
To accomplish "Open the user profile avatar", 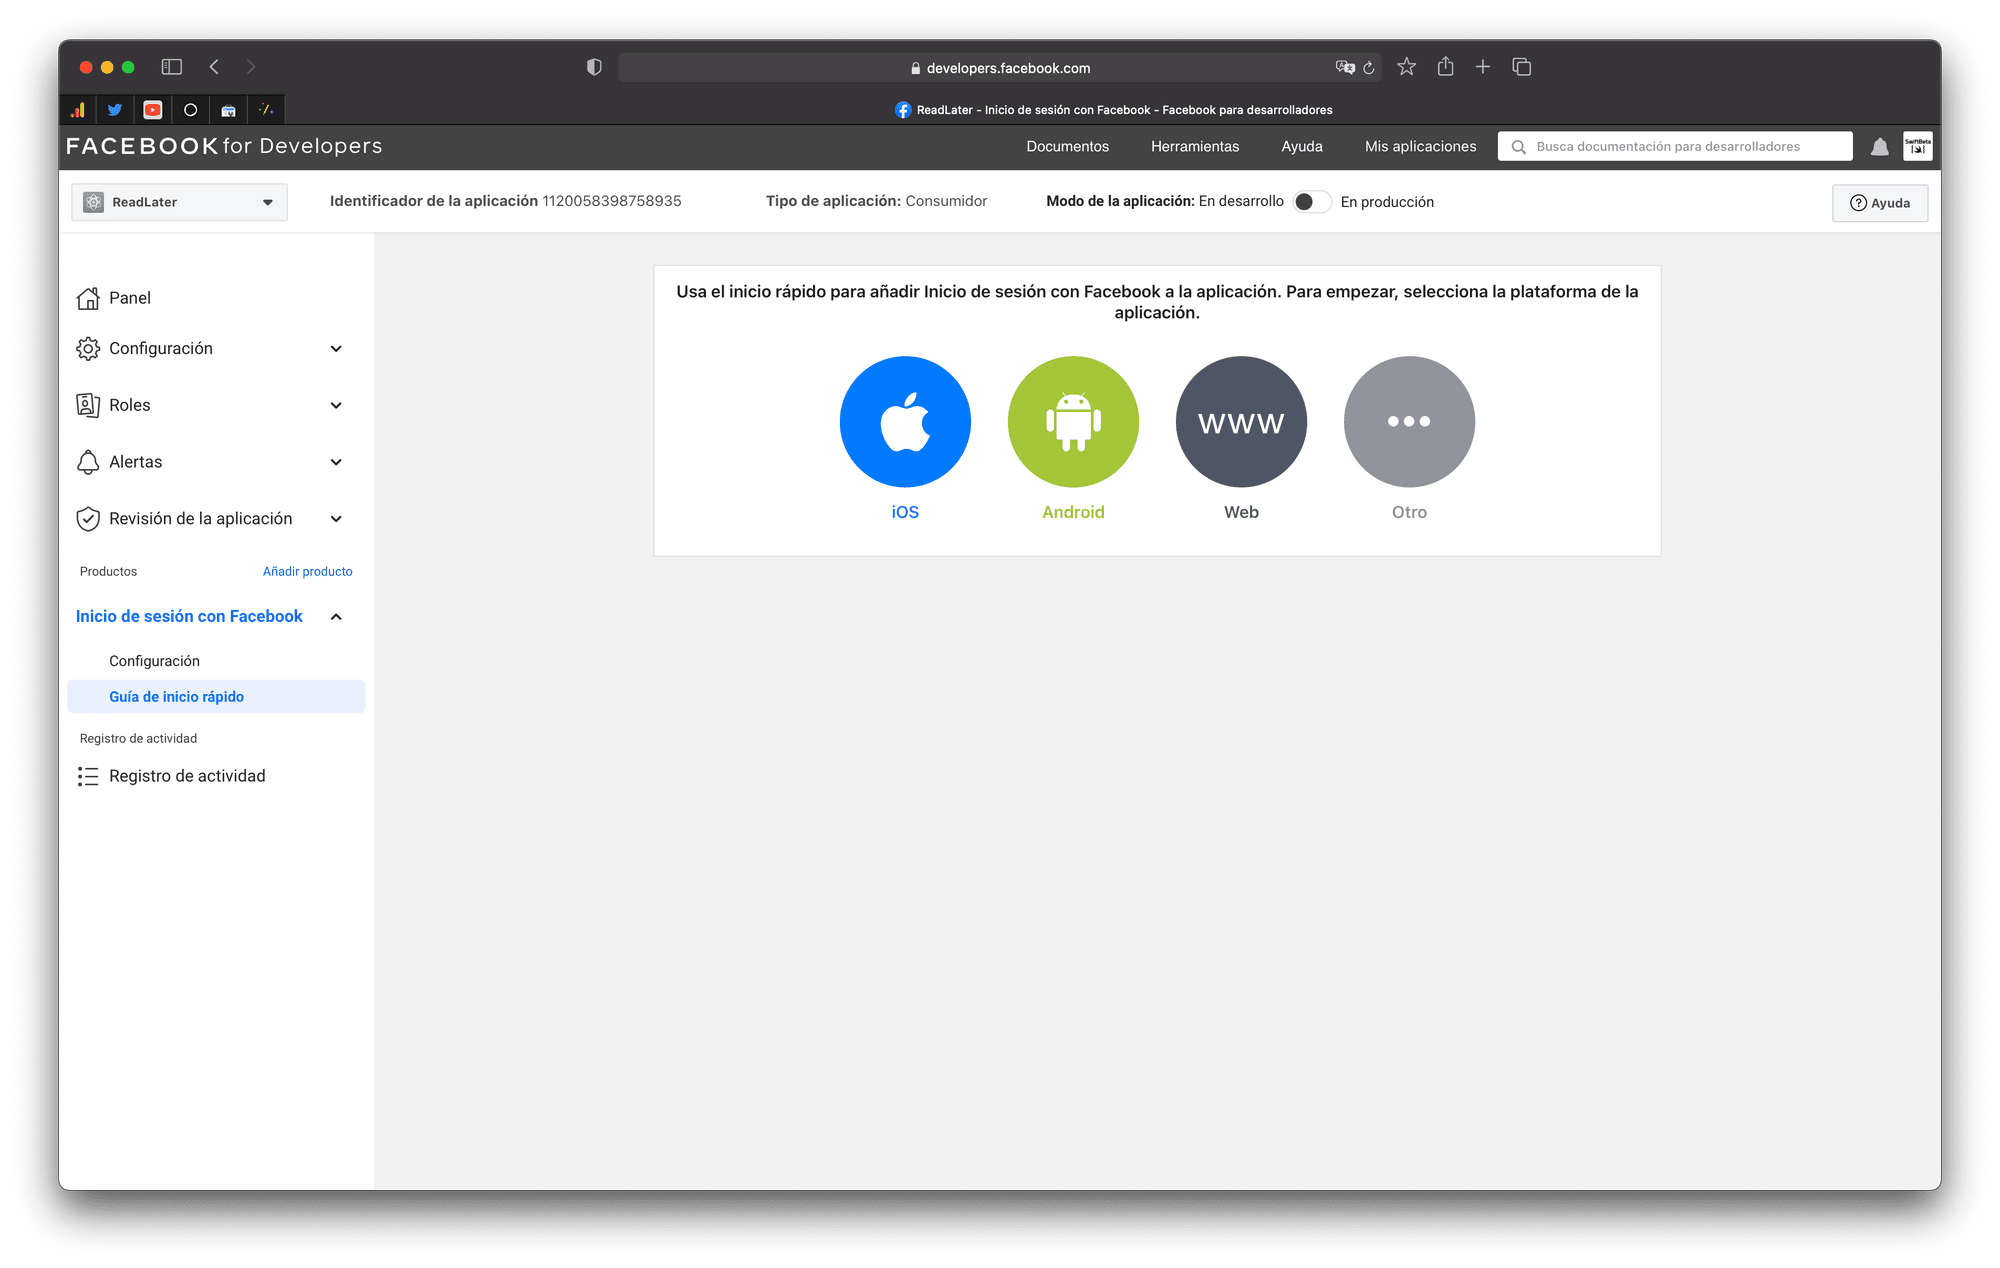I will pos(1918,146).
